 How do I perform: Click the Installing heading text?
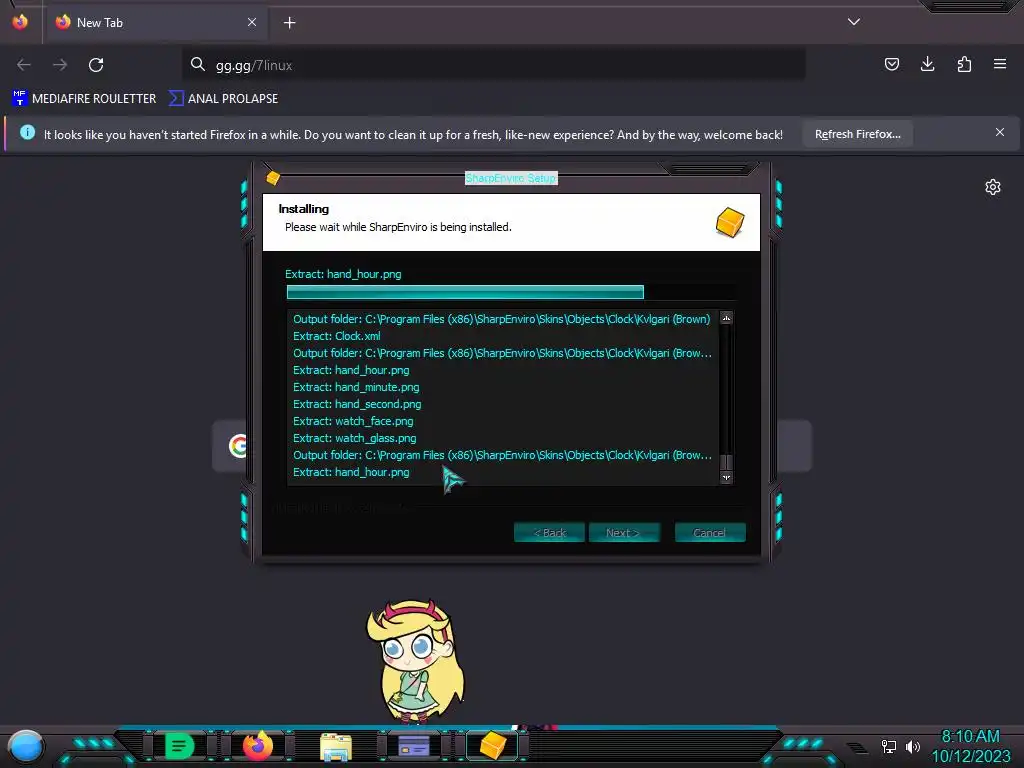[x=304, y=209]
